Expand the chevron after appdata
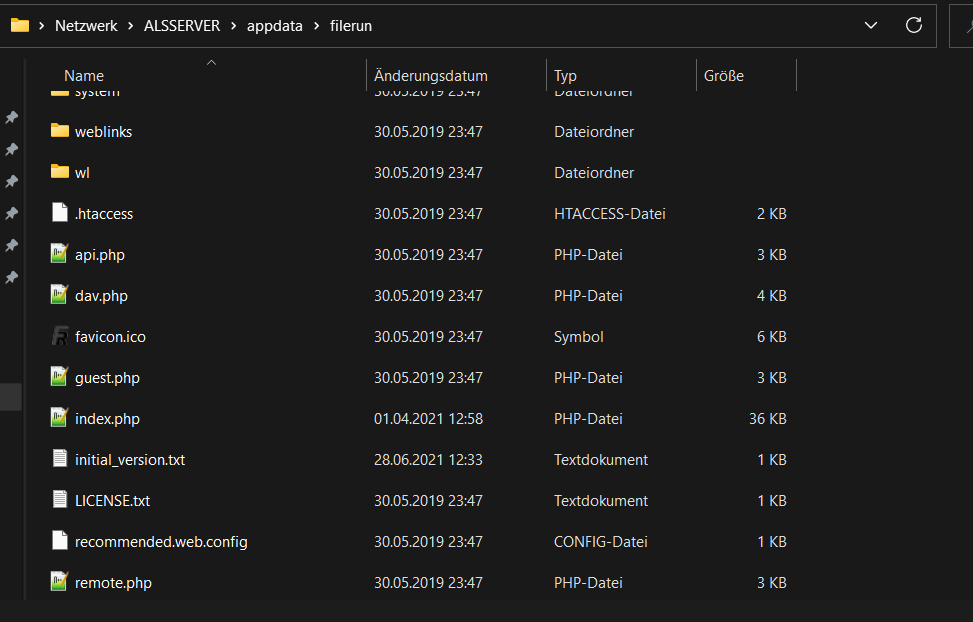This screenshot has width=973, height=622. click(316, 25)
